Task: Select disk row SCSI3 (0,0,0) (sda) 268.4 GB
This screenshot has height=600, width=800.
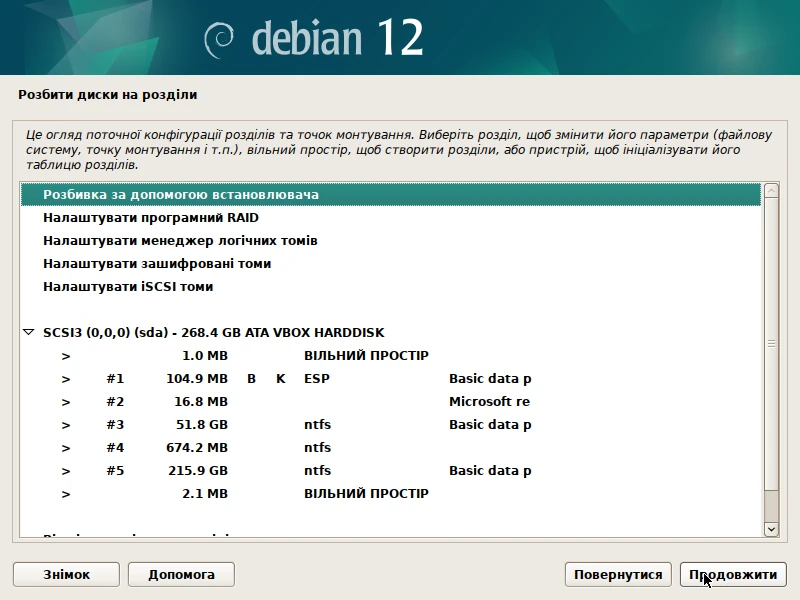Action: coord(391,333)
